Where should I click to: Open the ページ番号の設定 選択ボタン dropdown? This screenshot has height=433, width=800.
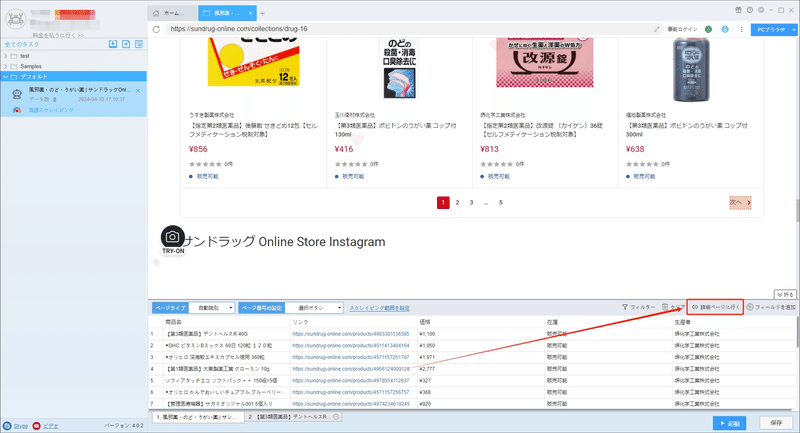click(x=314, y=308)
